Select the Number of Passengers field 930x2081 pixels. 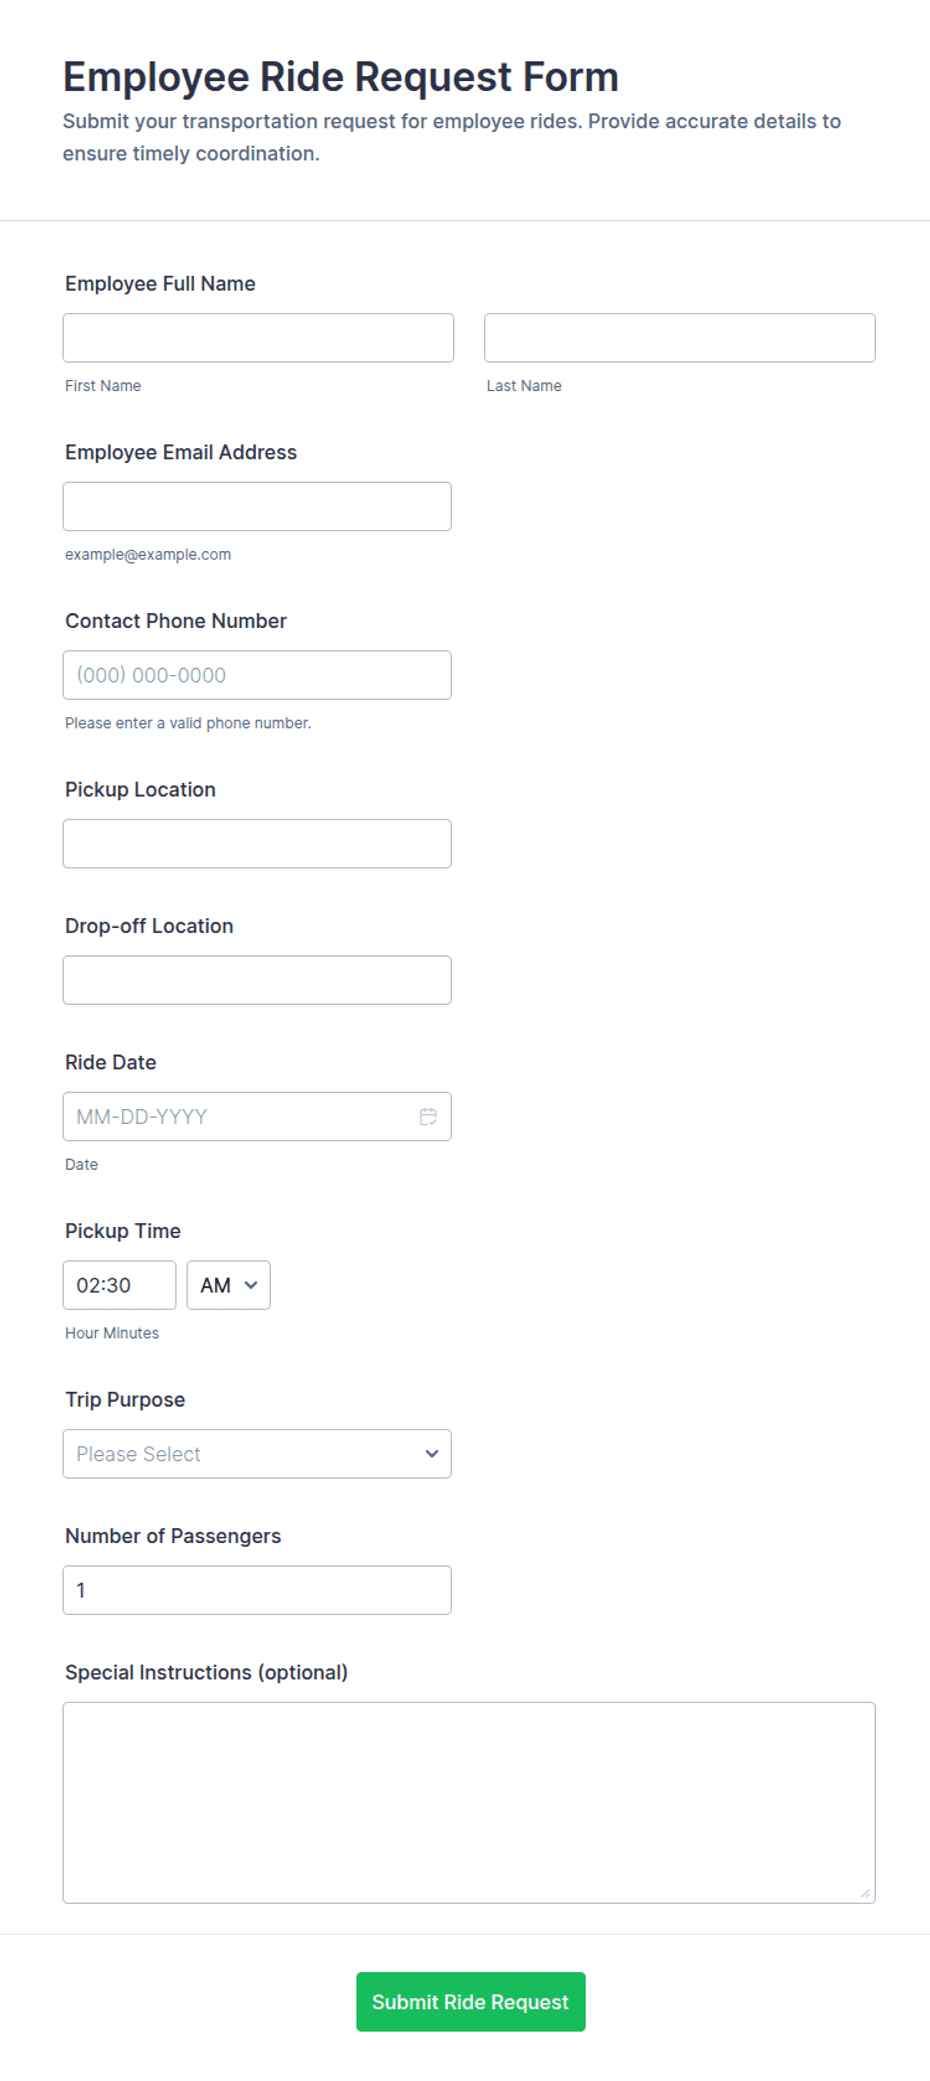pos(257,1589)
